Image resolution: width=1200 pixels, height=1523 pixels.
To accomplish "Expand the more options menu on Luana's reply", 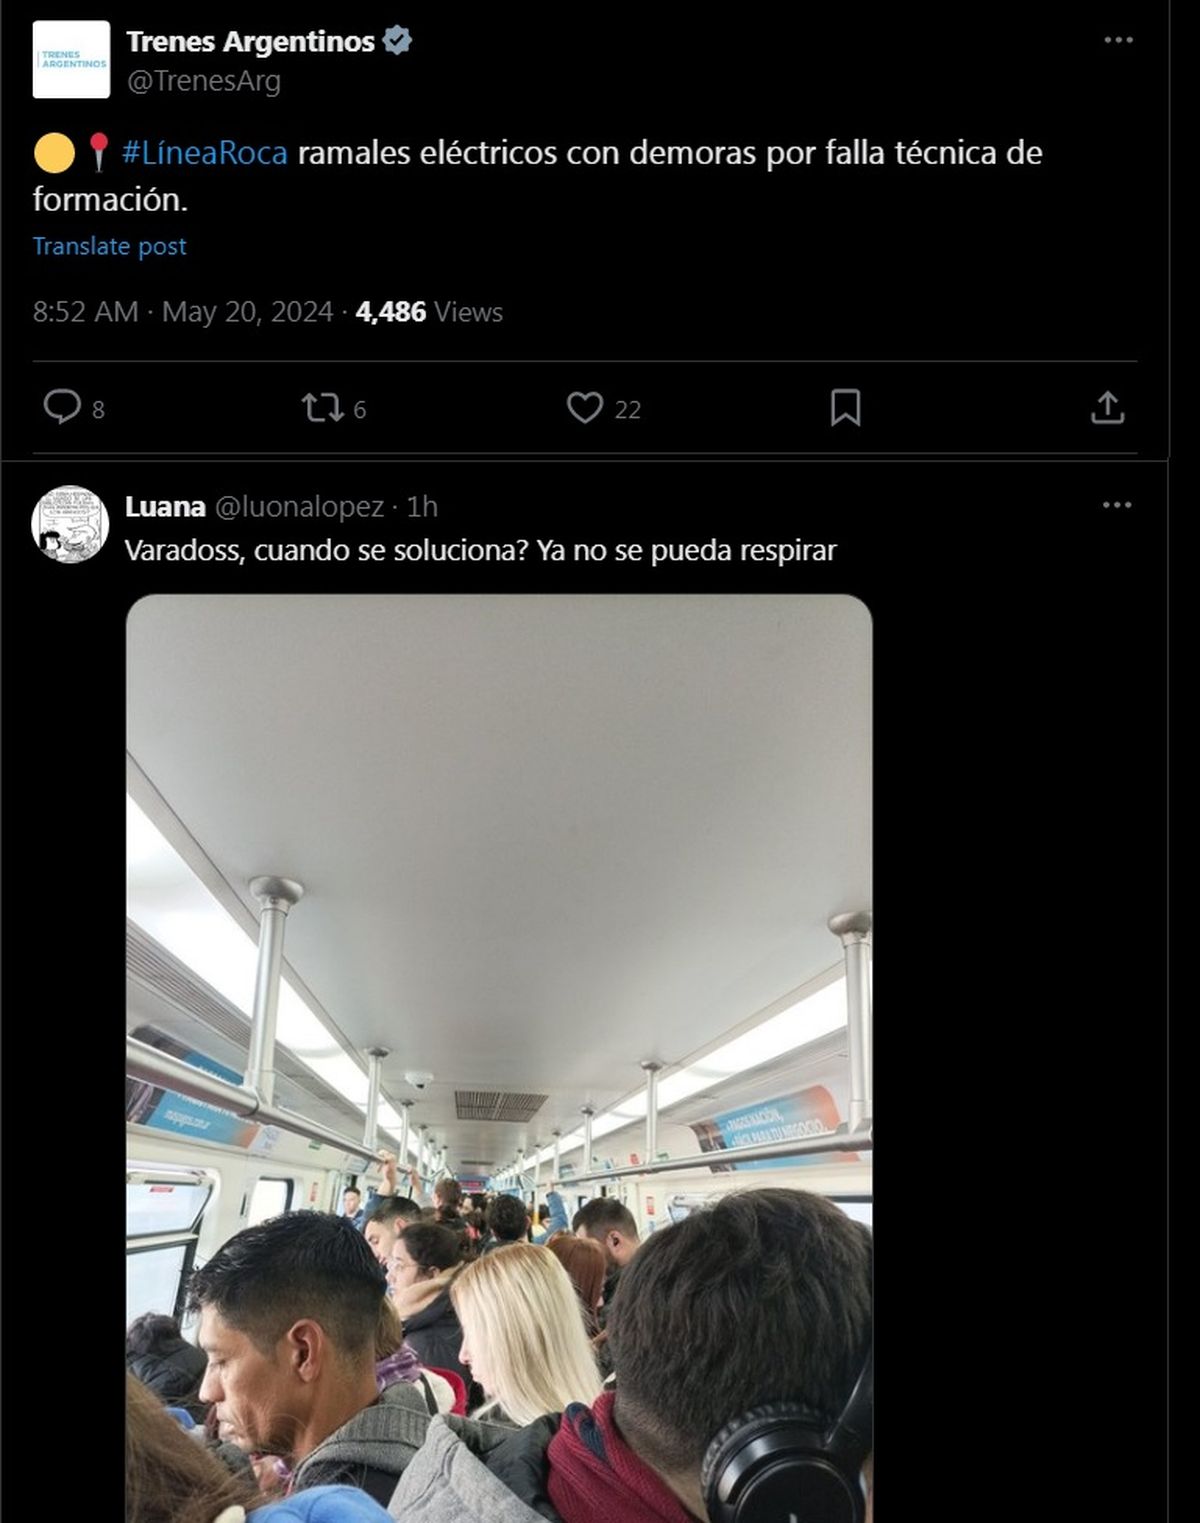I will pos(1116,505).
